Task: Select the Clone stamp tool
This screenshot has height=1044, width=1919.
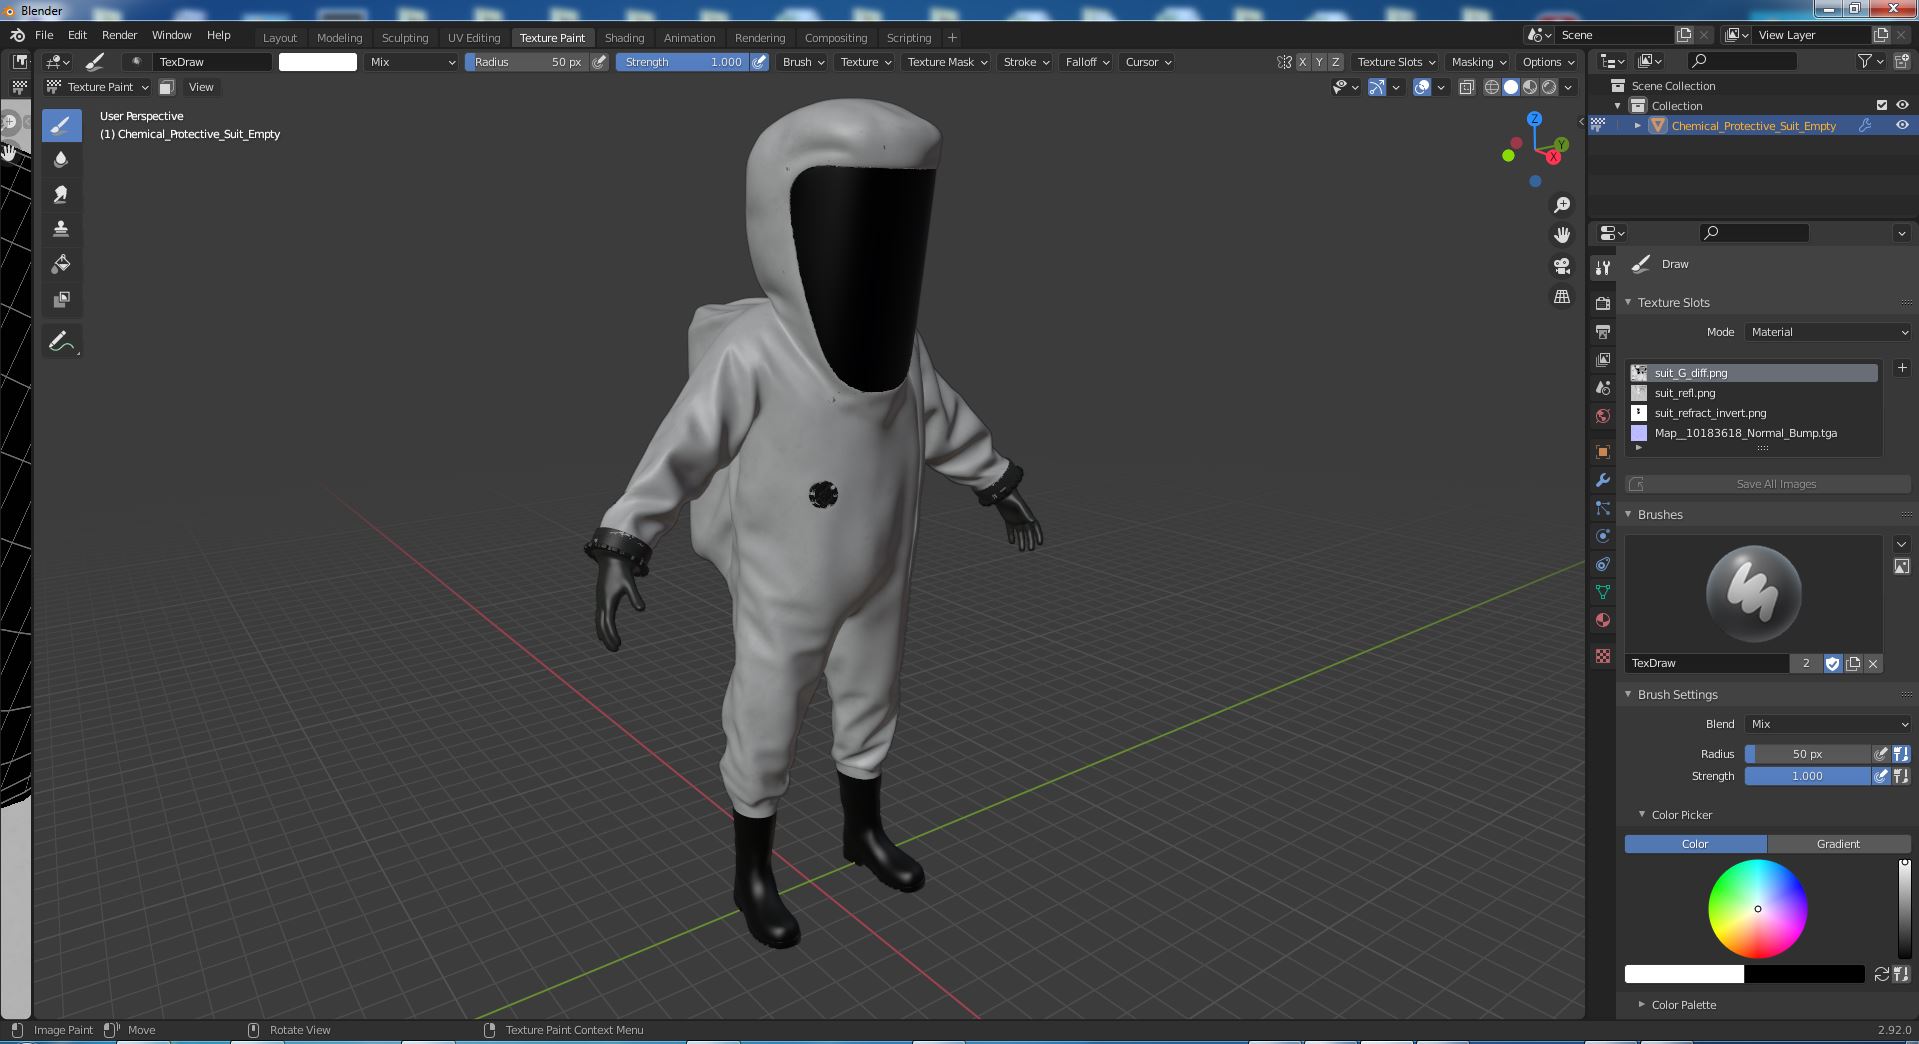Action: coord(61,229)
